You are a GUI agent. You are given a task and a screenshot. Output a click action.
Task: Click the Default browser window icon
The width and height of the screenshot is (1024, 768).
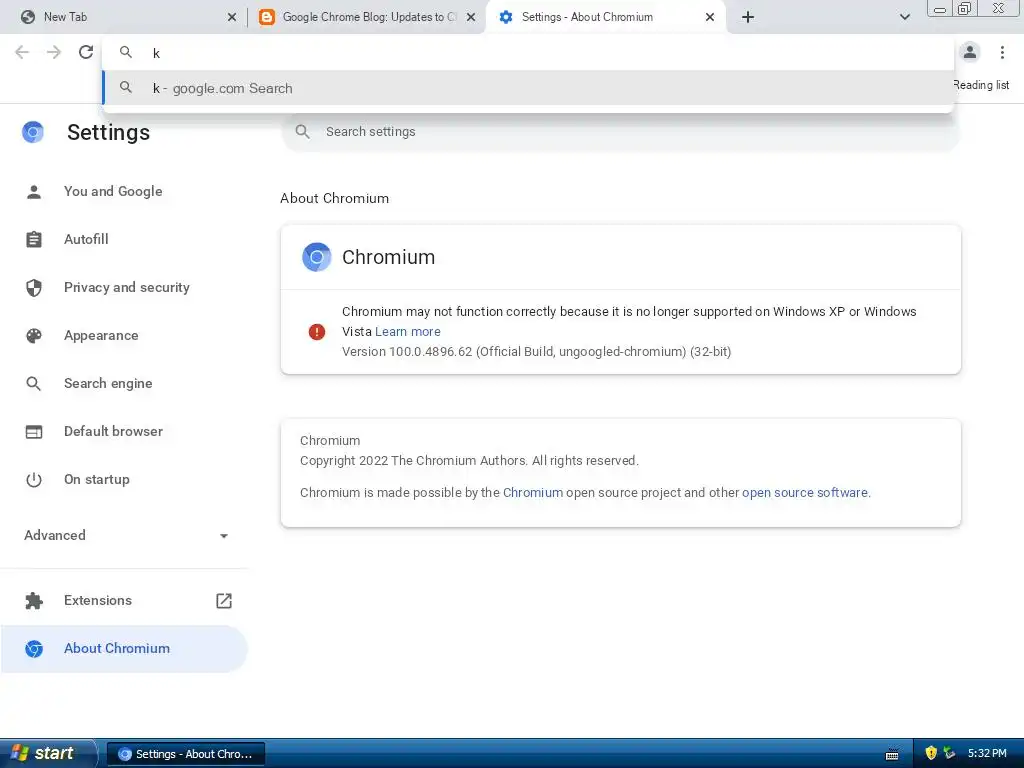(34, 432)
